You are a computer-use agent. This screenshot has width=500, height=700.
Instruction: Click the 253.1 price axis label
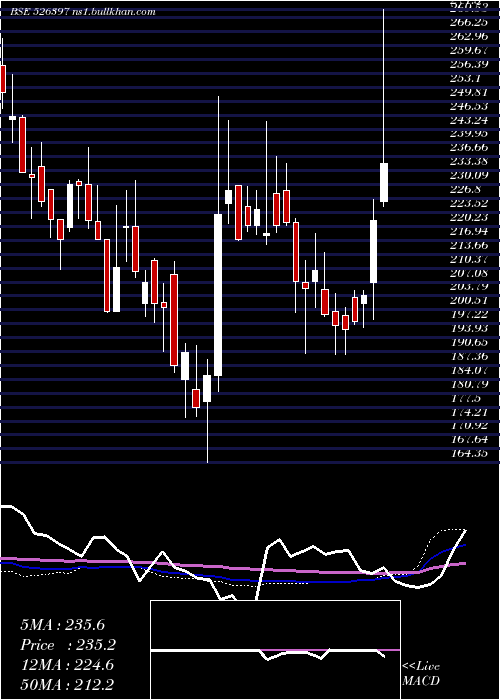click(x=465, y=78)
